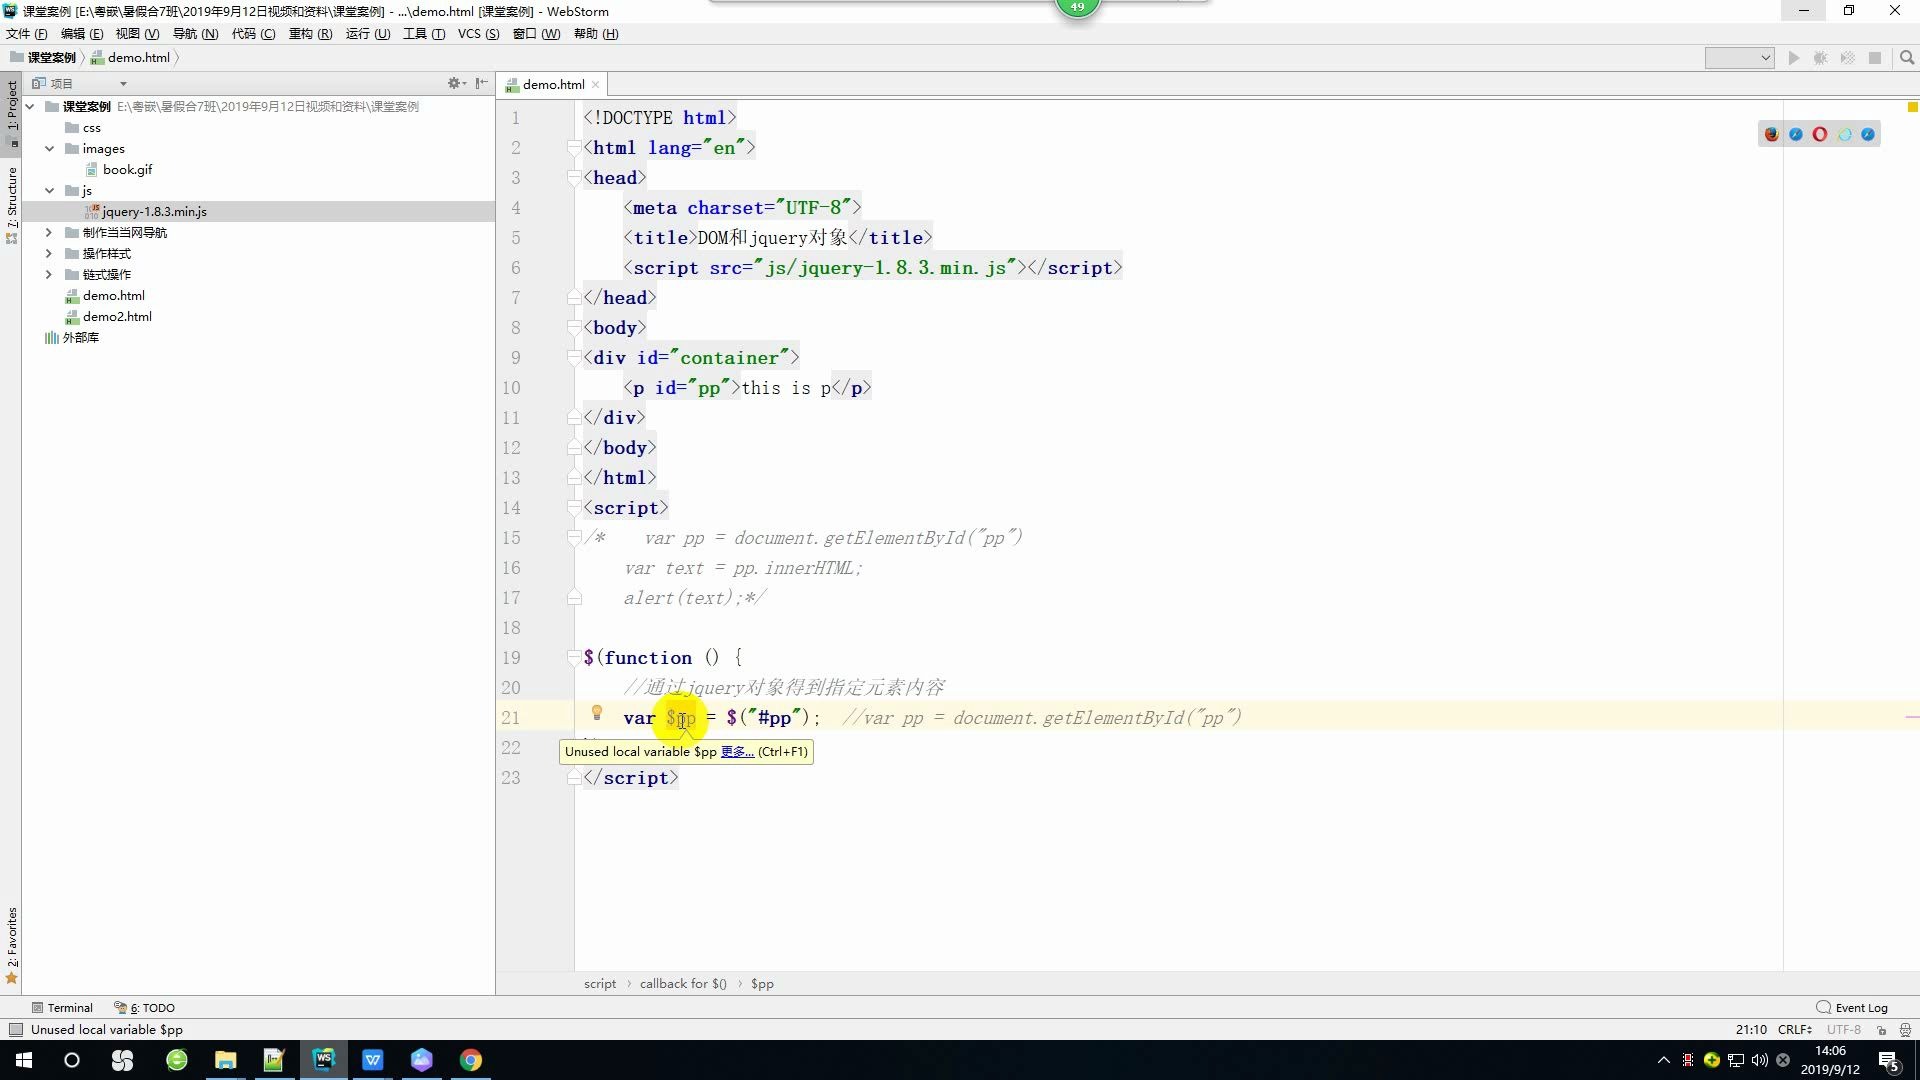Click the read-only lock icon in status bar
1920x1080 pixels.
(1881, 1029)
